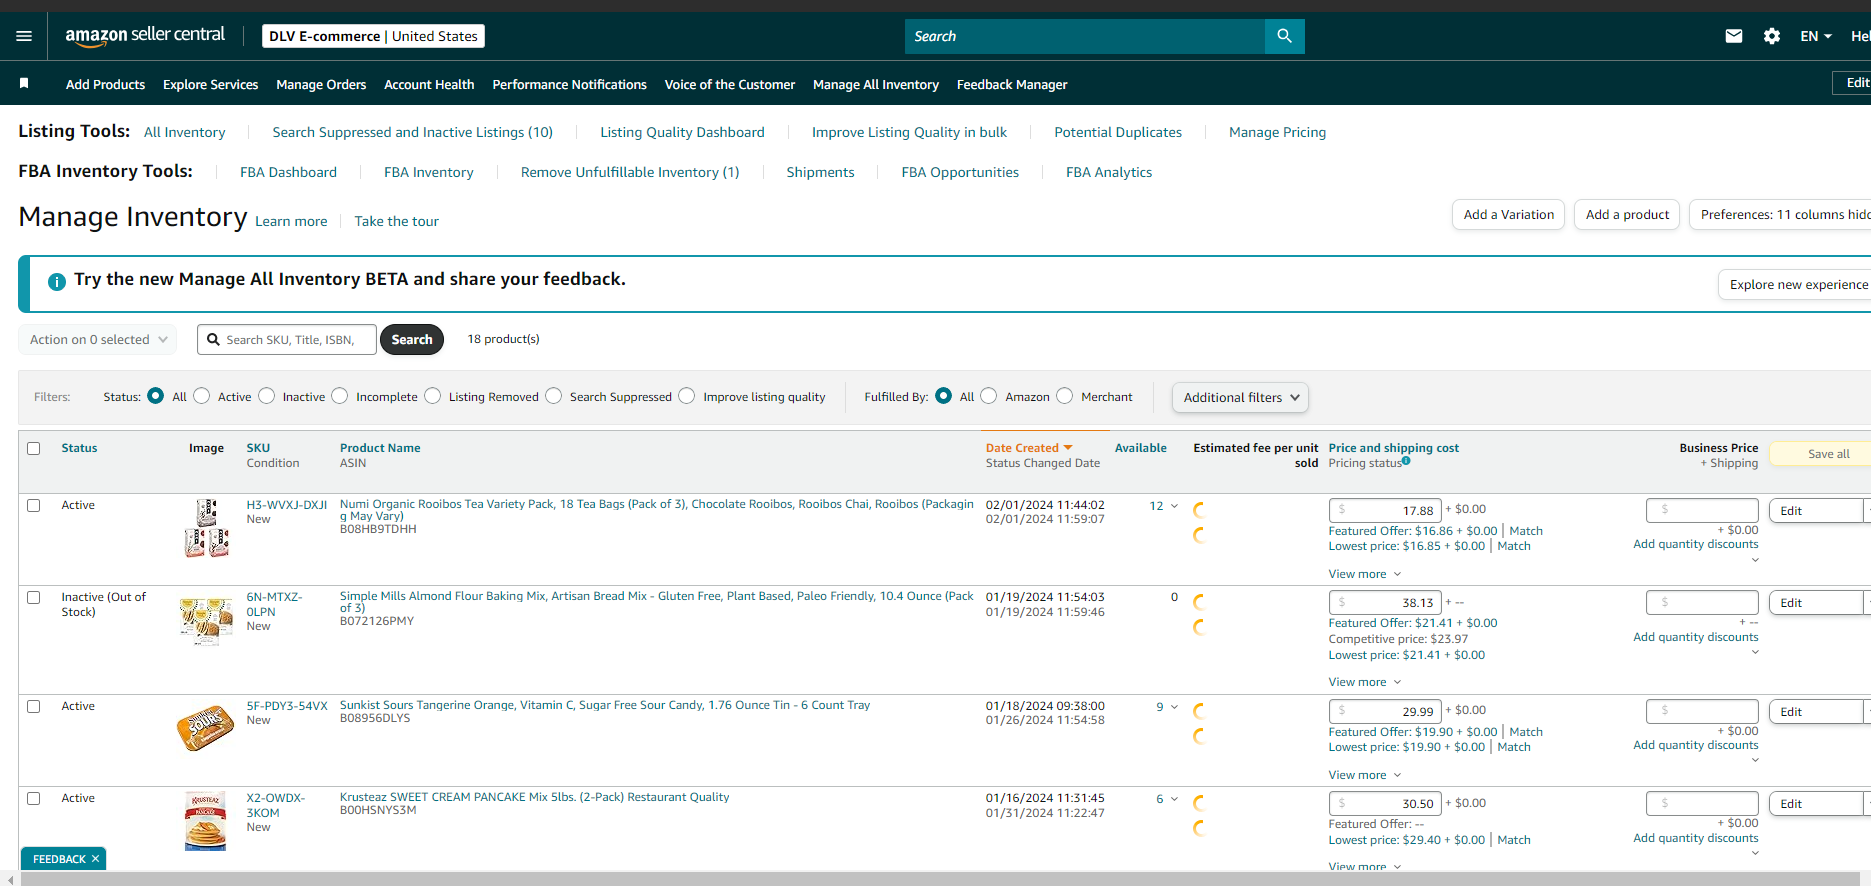
Task: Open Add Products menu item
Action: point(105,85)
